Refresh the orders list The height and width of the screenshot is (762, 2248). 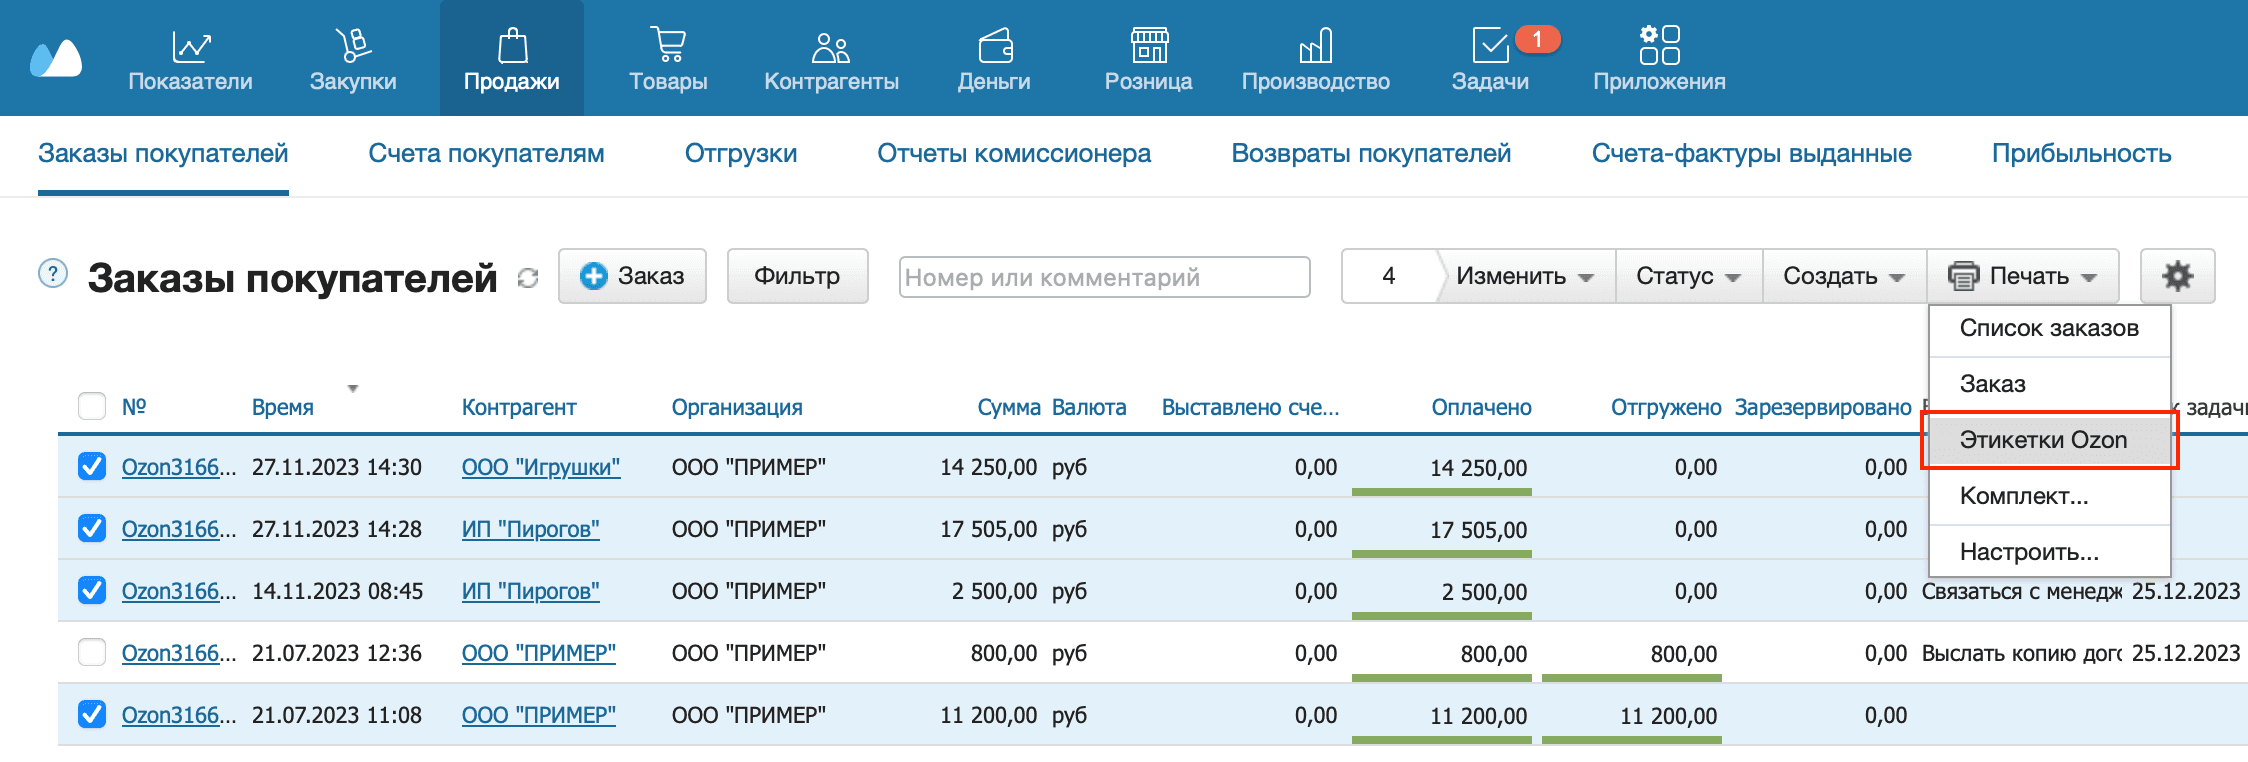pyautogui.click(x=528, y=278)
